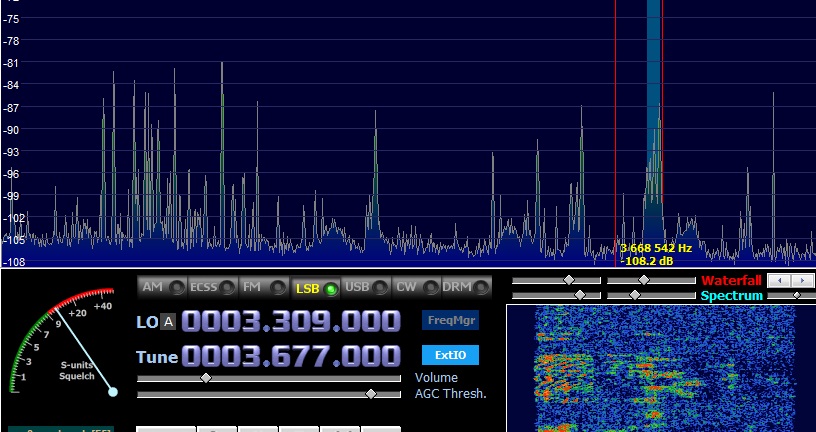
Task: Click the active LSB mode button
Action: 315,288
